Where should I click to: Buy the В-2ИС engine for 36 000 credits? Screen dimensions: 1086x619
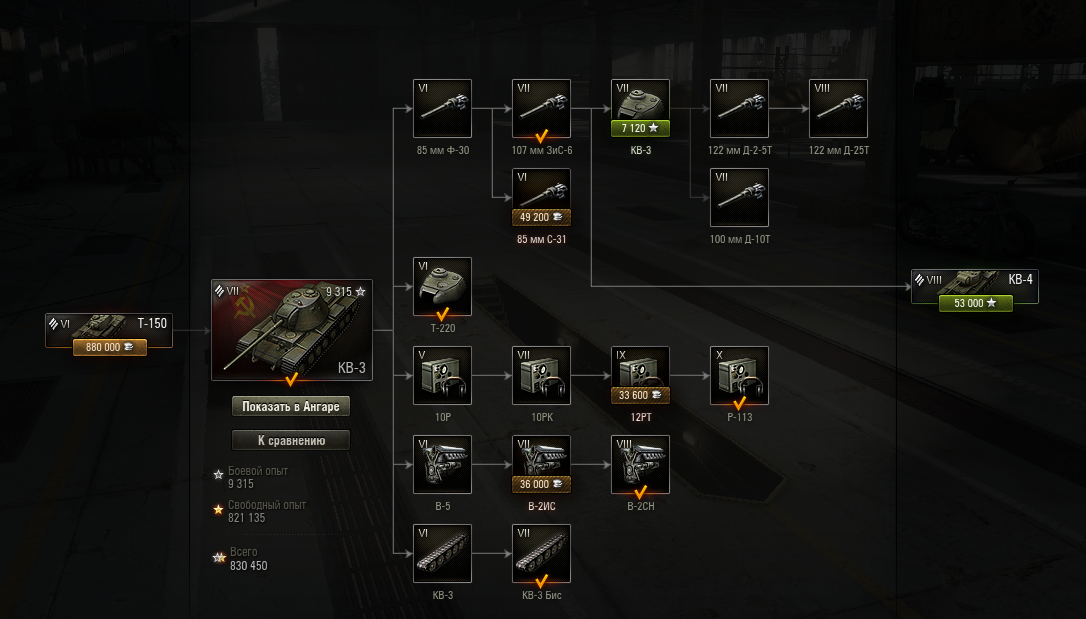click(541, 485)
